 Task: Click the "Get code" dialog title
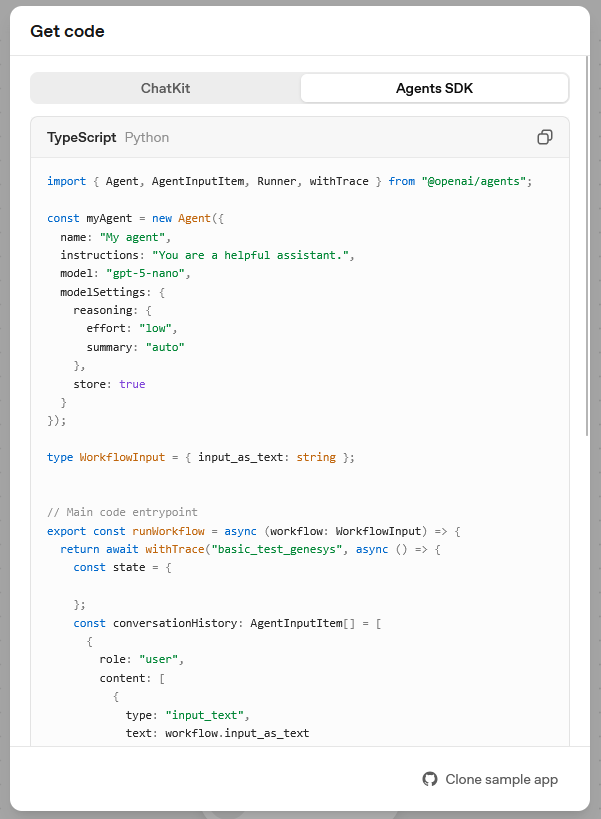(67, 31)
